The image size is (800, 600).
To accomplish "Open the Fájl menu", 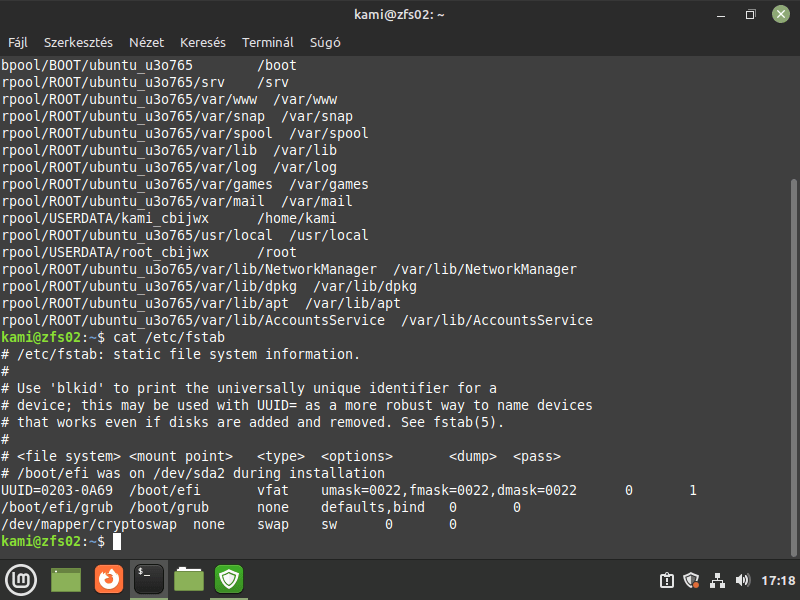I will click(x=18, y=42).
